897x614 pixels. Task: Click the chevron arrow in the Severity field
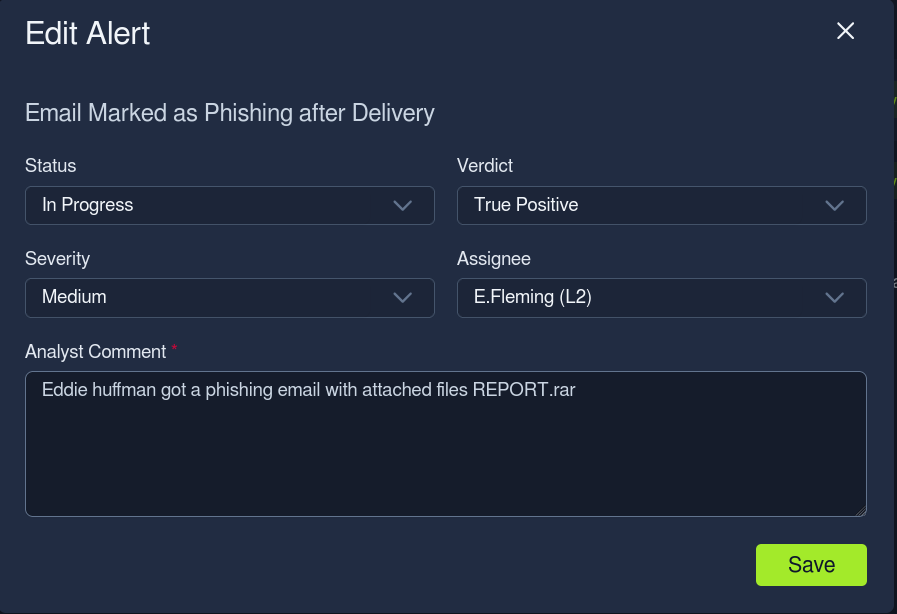pos(403,298)
